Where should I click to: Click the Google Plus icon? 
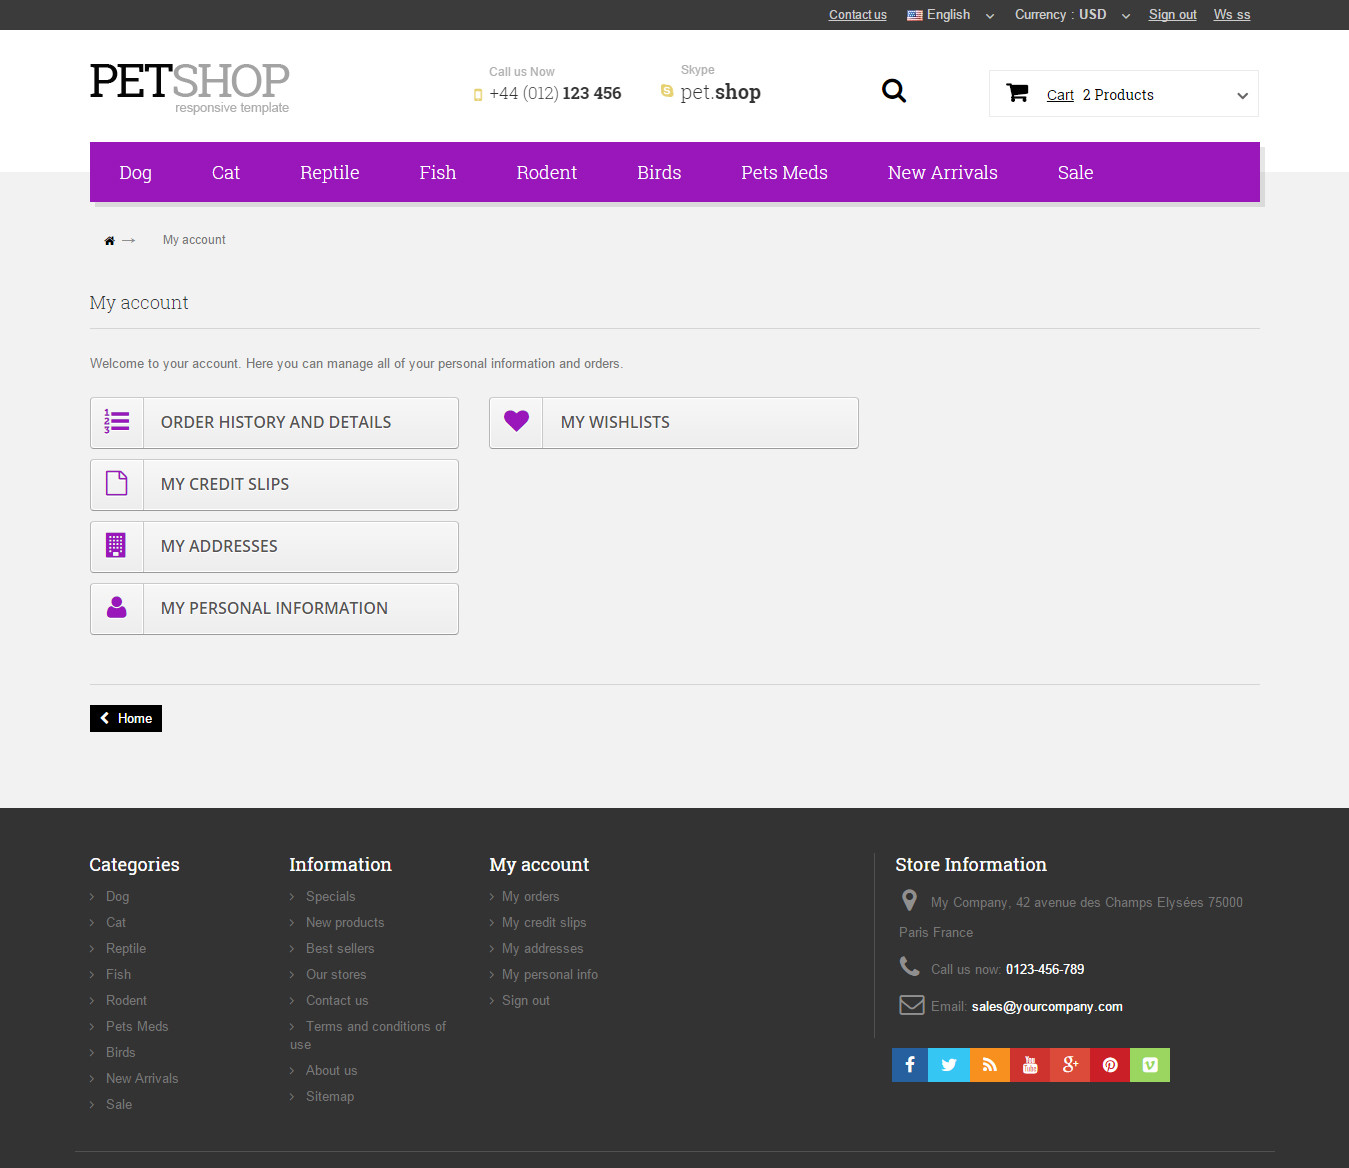click(1070, 1065)
